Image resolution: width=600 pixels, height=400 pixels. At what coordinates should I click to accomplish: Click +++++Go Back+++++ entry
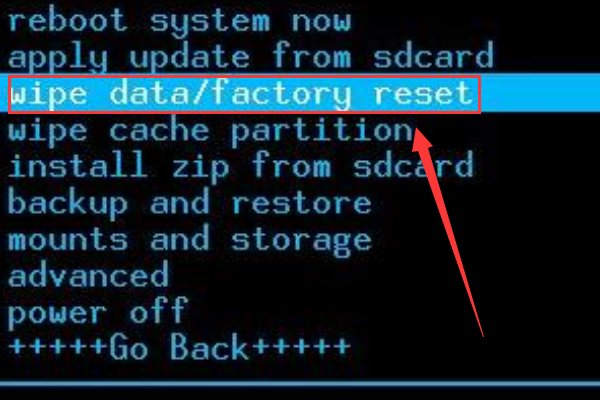(179, 347)
